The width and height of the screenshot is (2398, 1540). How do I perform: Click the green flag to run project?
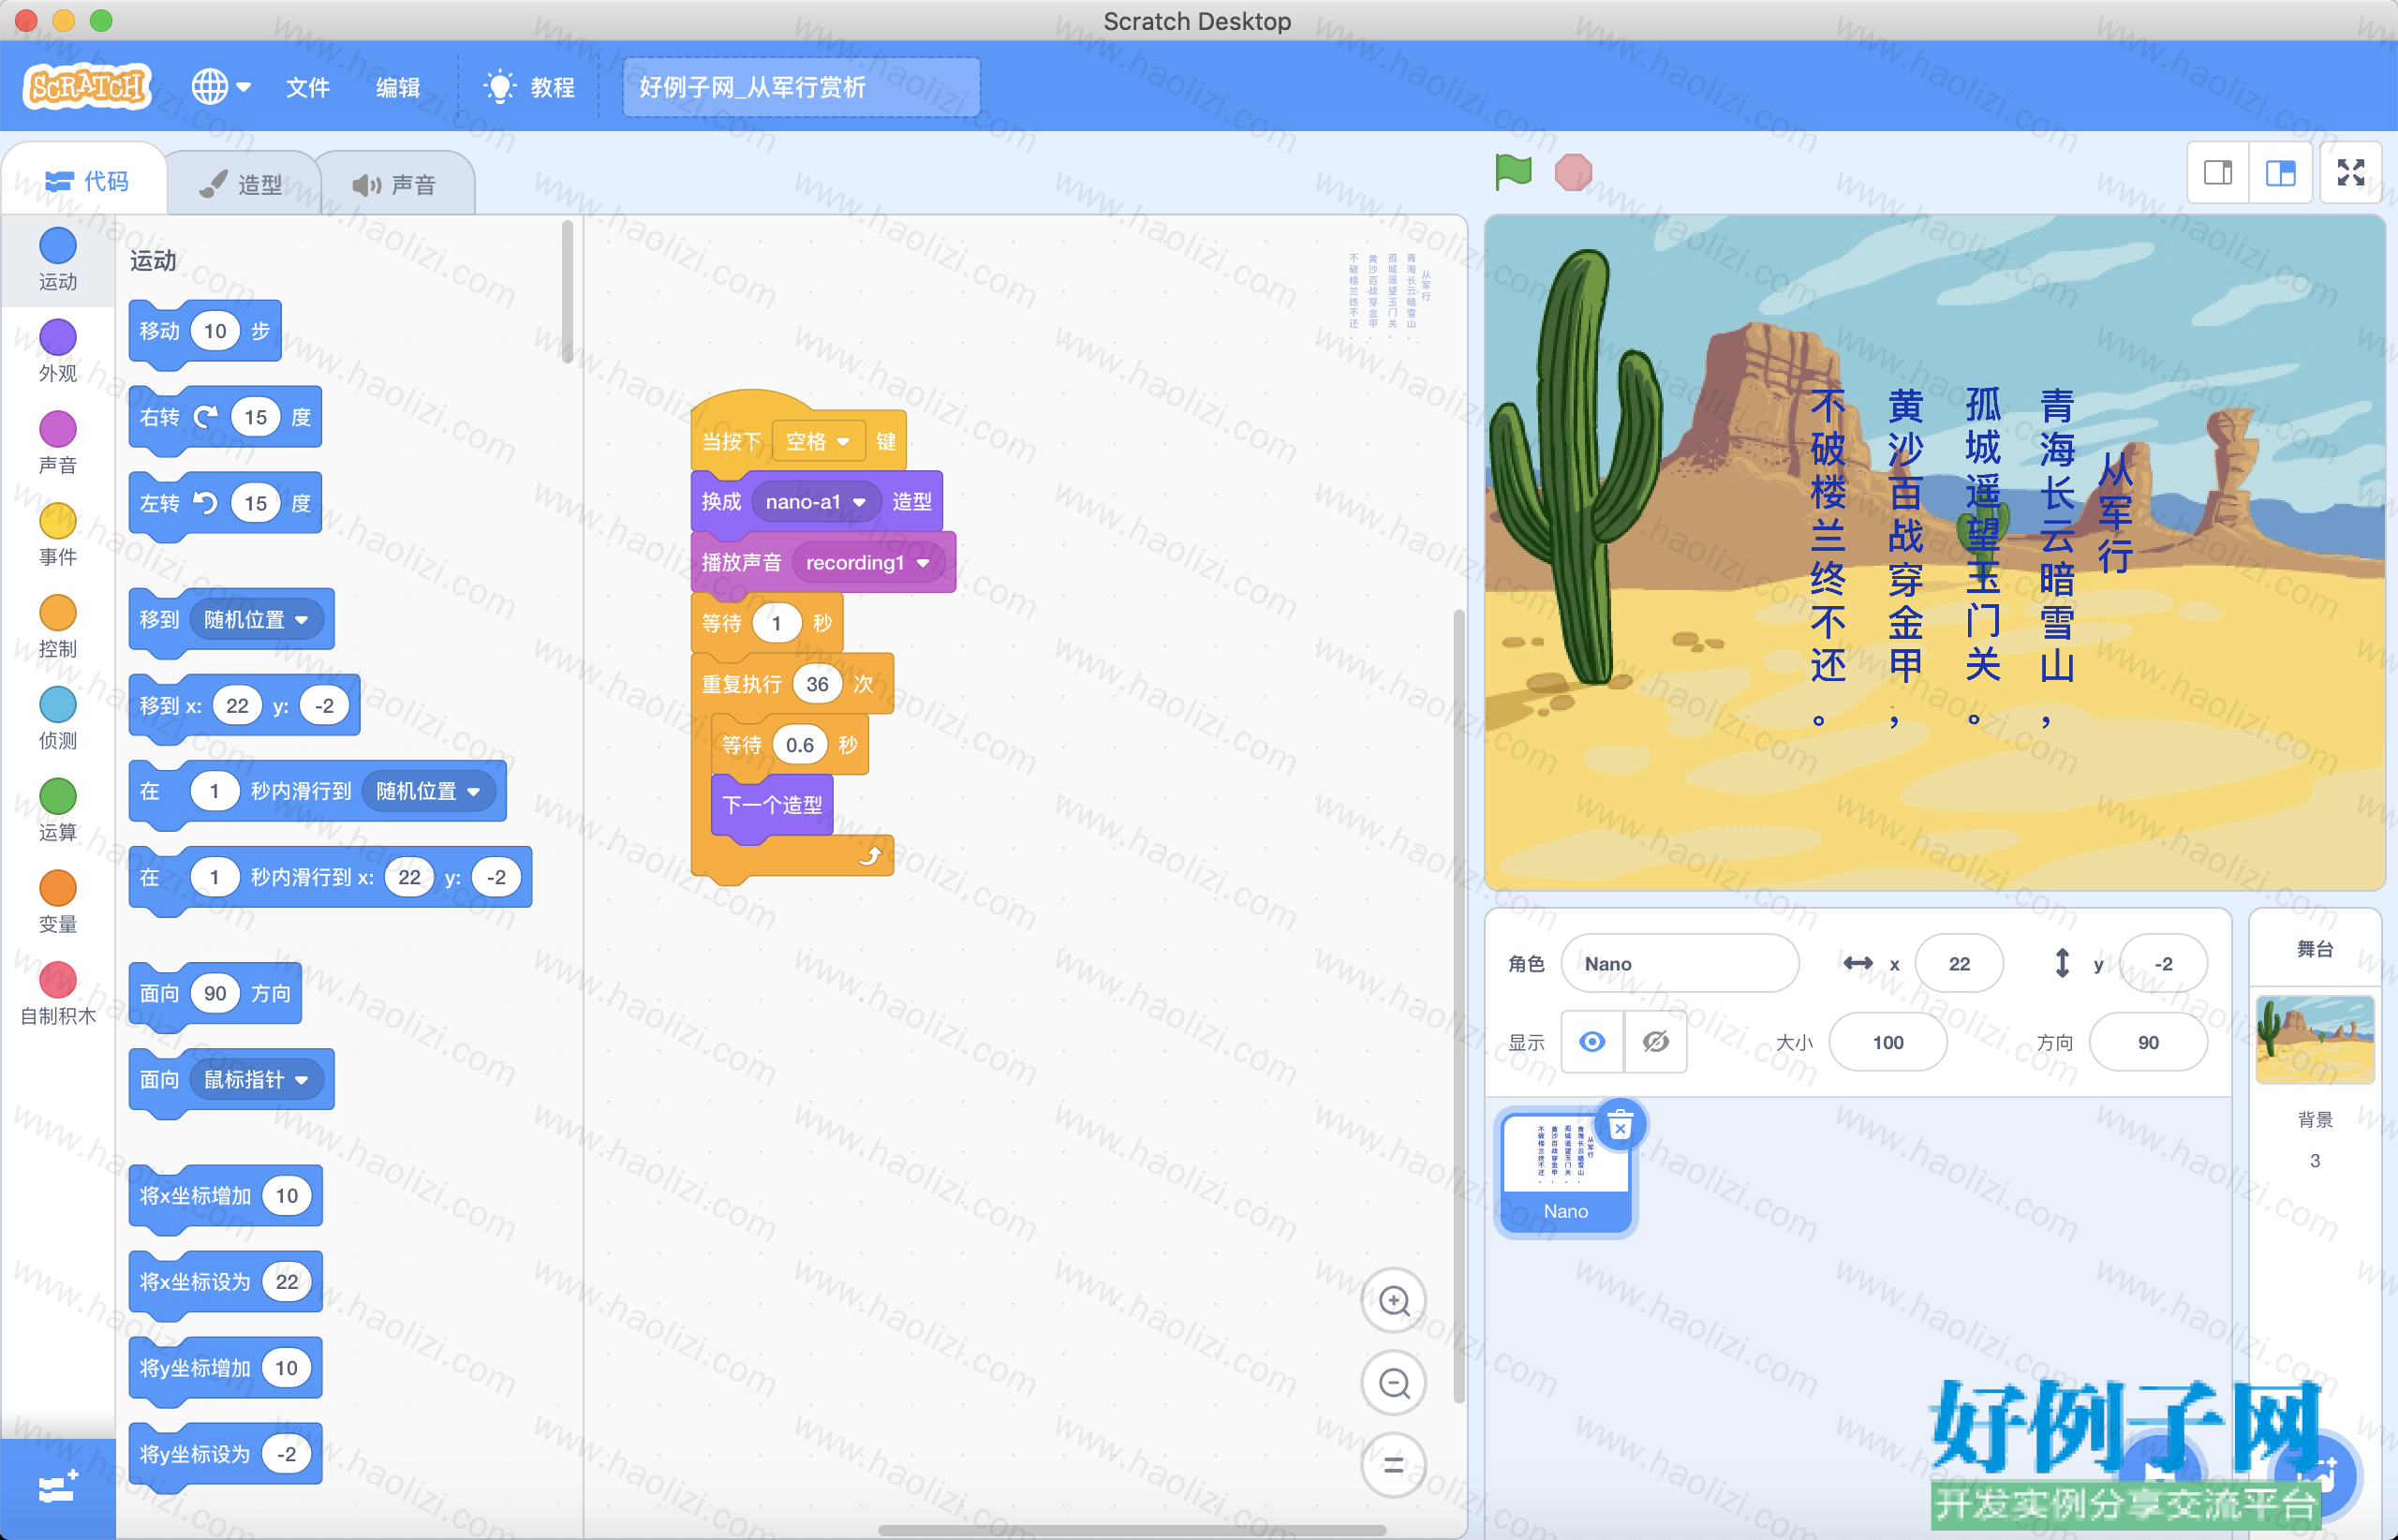(1512, 172)
